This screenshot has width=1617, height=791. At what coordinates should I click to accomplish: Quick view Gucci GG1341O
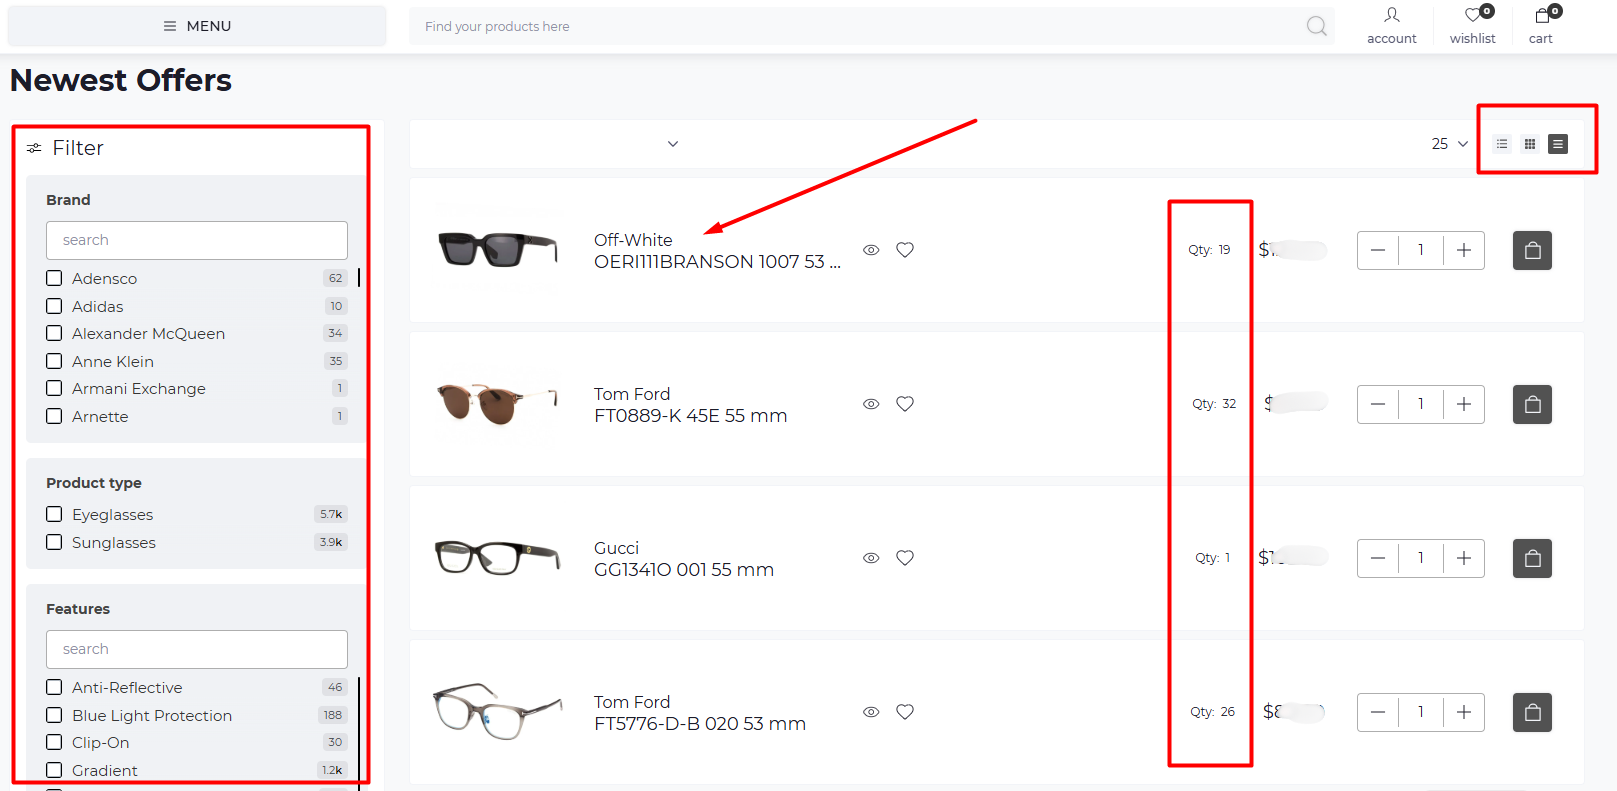[x=871, y=558]
